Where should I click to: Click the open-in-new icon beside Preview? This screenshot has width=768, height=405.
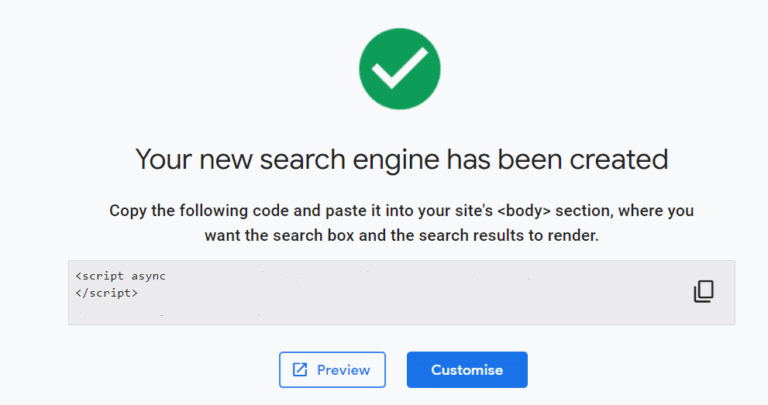pos(300,370)
